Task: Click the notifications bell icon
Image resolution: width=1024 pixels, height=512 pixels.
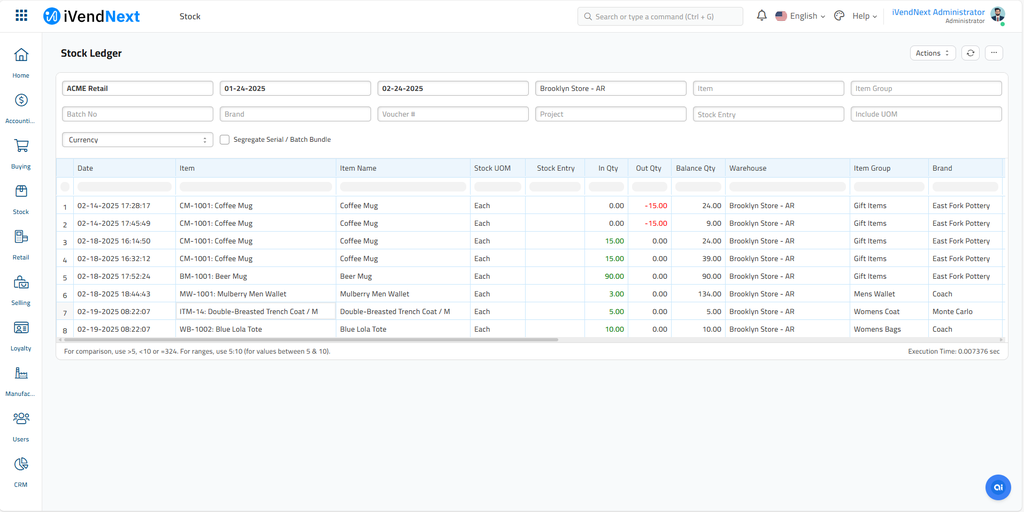Action: (x=761, y=16)
